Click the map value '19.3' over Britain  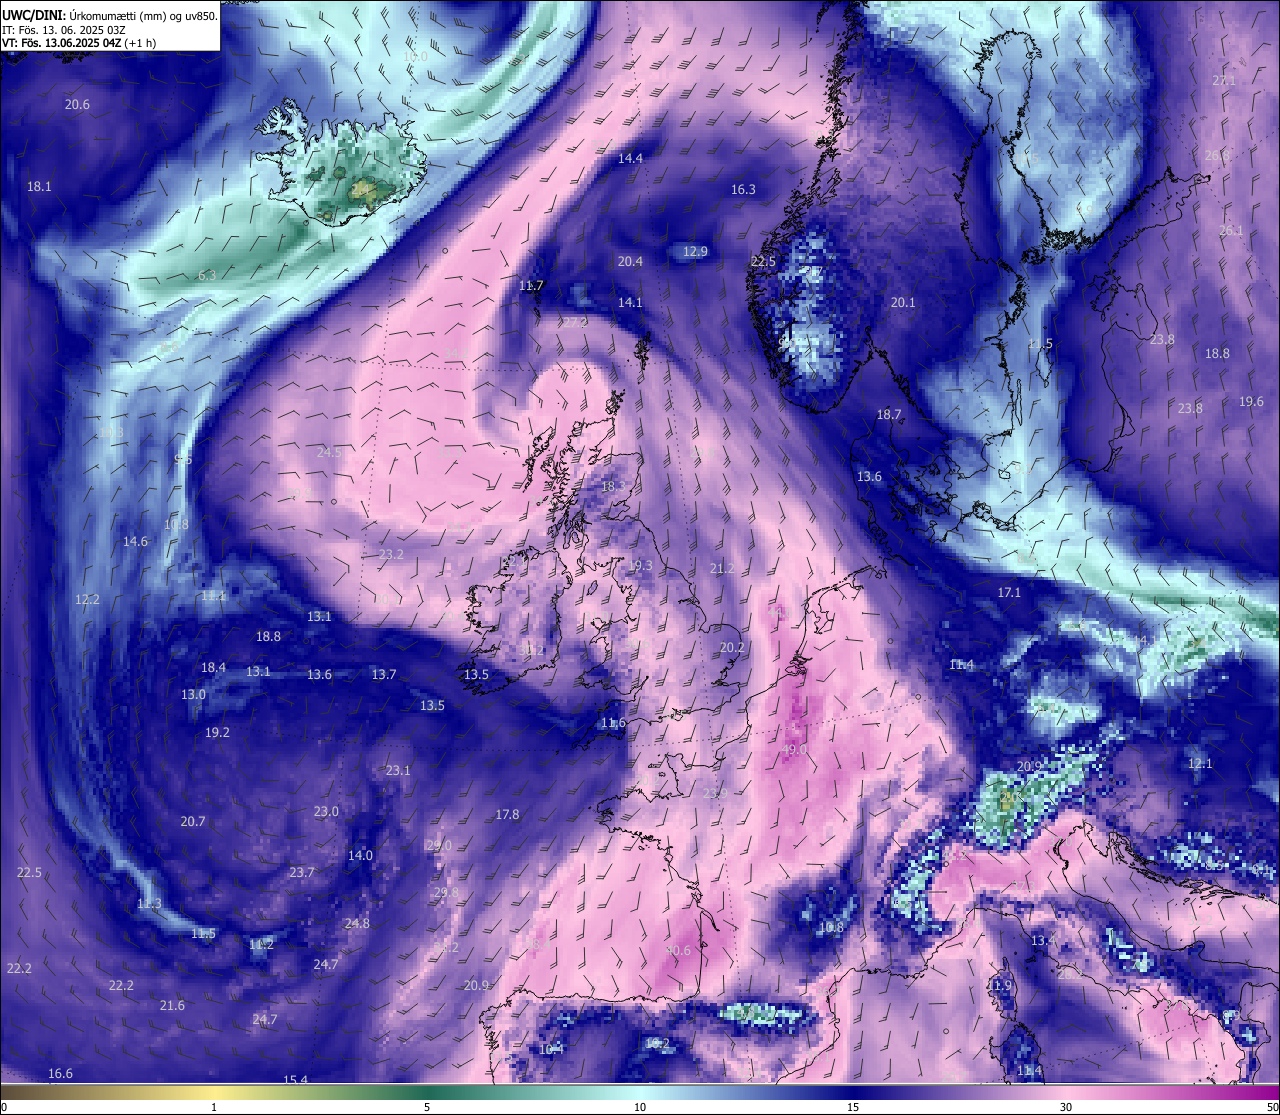click(640, 566)
